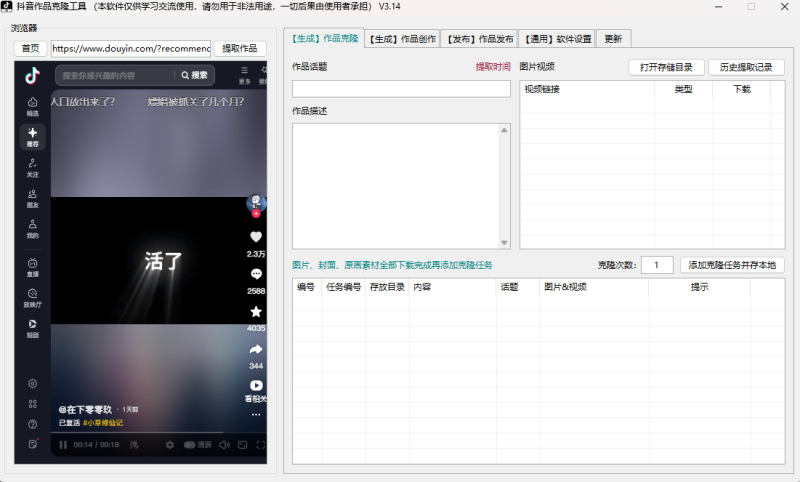Focus the Douyin search input field

(x=116, y=75)
